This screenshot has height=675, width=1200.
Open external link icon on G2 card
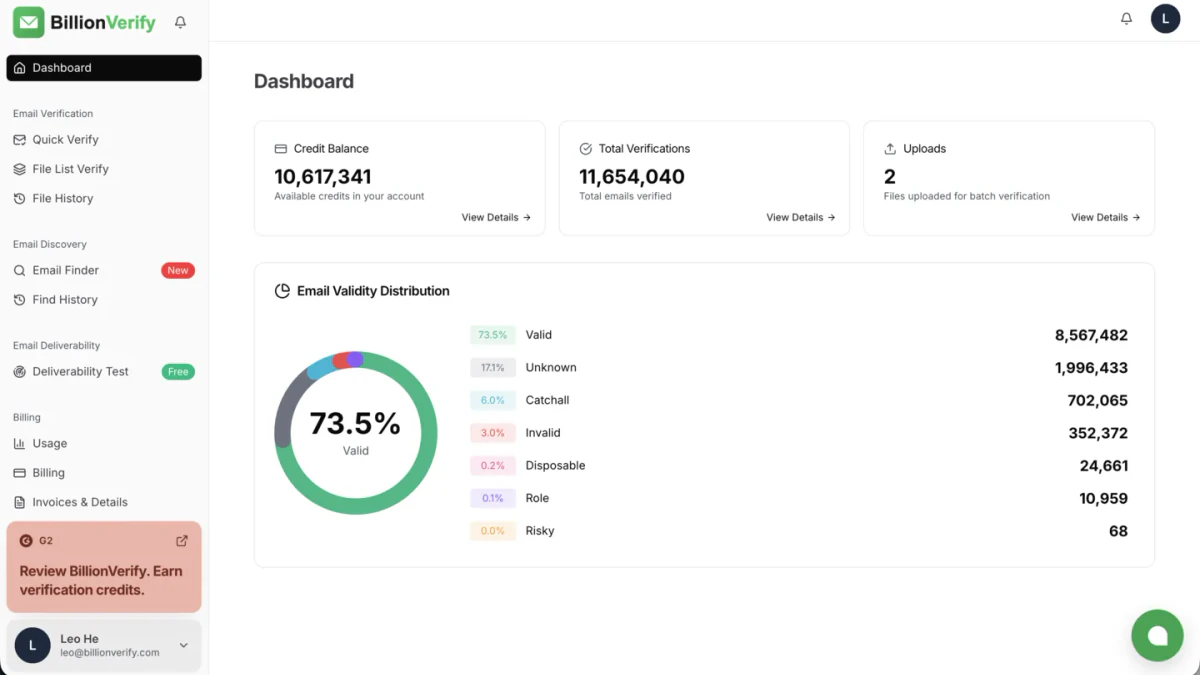(x=182, y=541)
